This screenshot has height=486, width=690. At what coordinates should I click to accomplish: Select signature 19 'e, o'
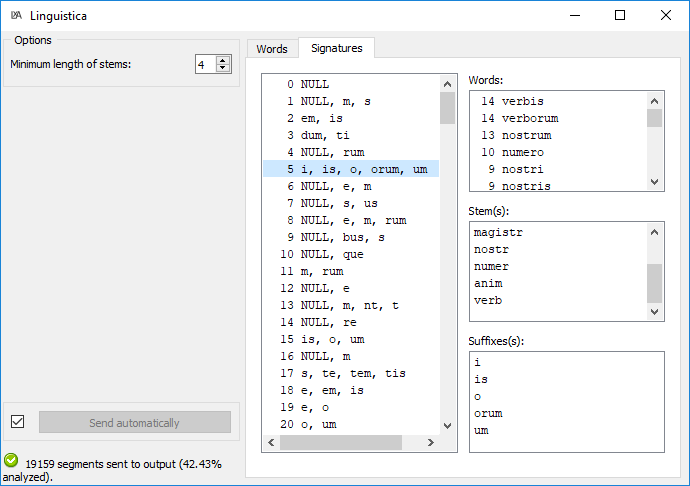[x=351, y=407]
